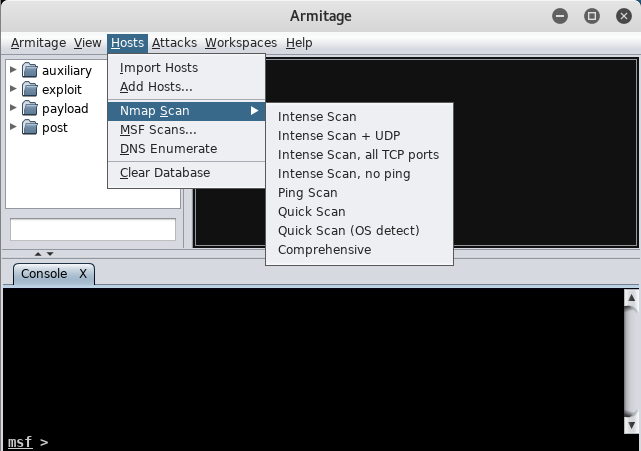
Task: Select DNS Enumerate
Action: click(x=186, y=149)
